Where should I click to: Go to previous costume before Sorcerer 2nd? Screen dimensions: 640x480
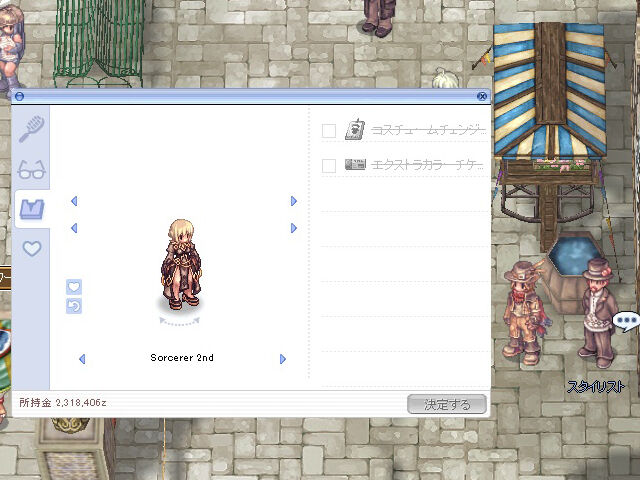pos(82,359)
